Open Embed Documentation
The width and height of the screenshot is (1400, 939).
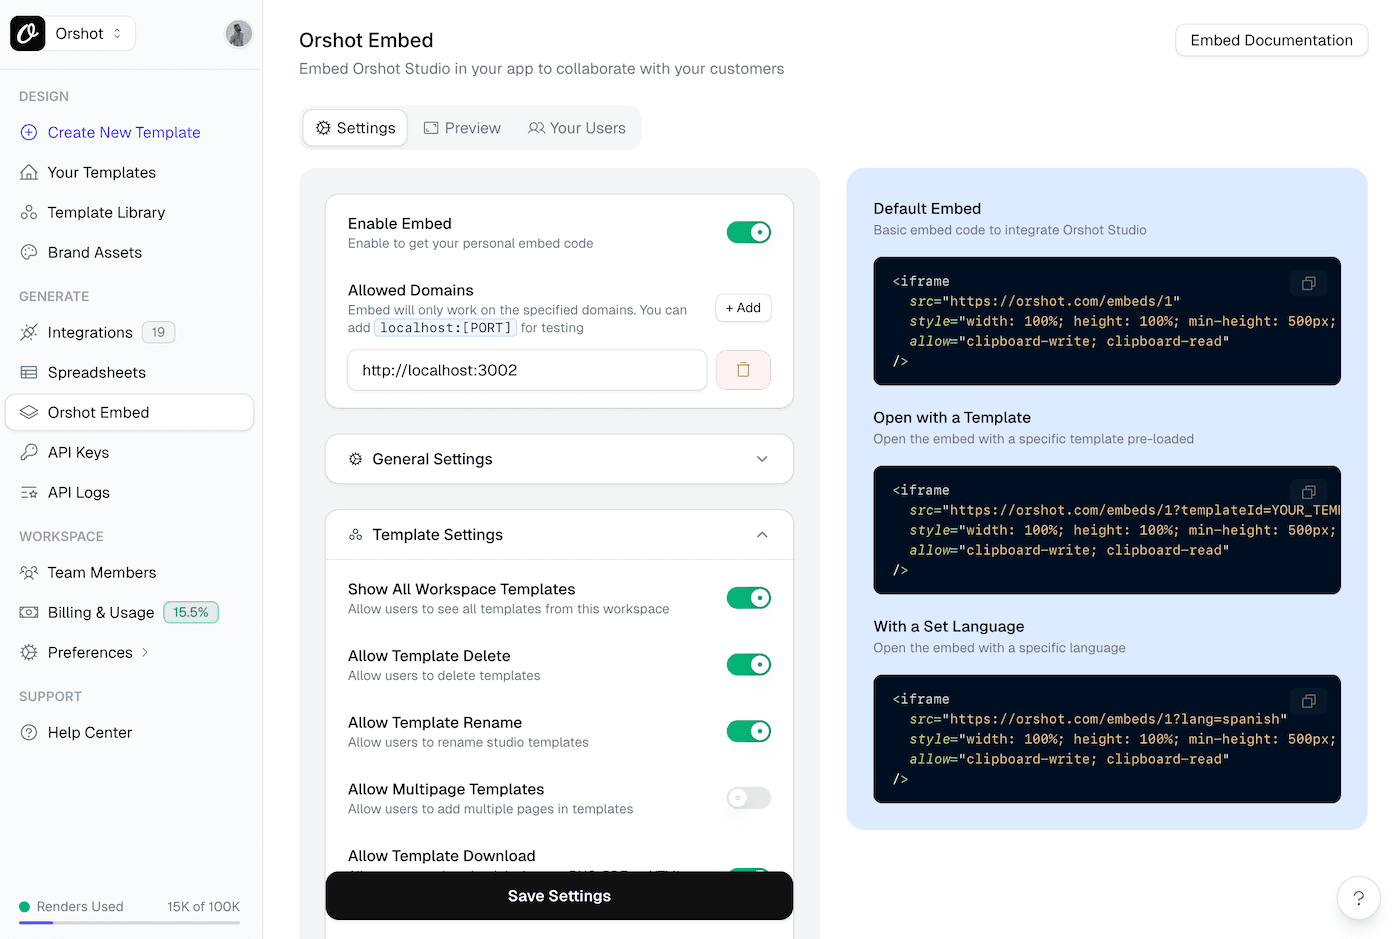(x=1271, y=40)
